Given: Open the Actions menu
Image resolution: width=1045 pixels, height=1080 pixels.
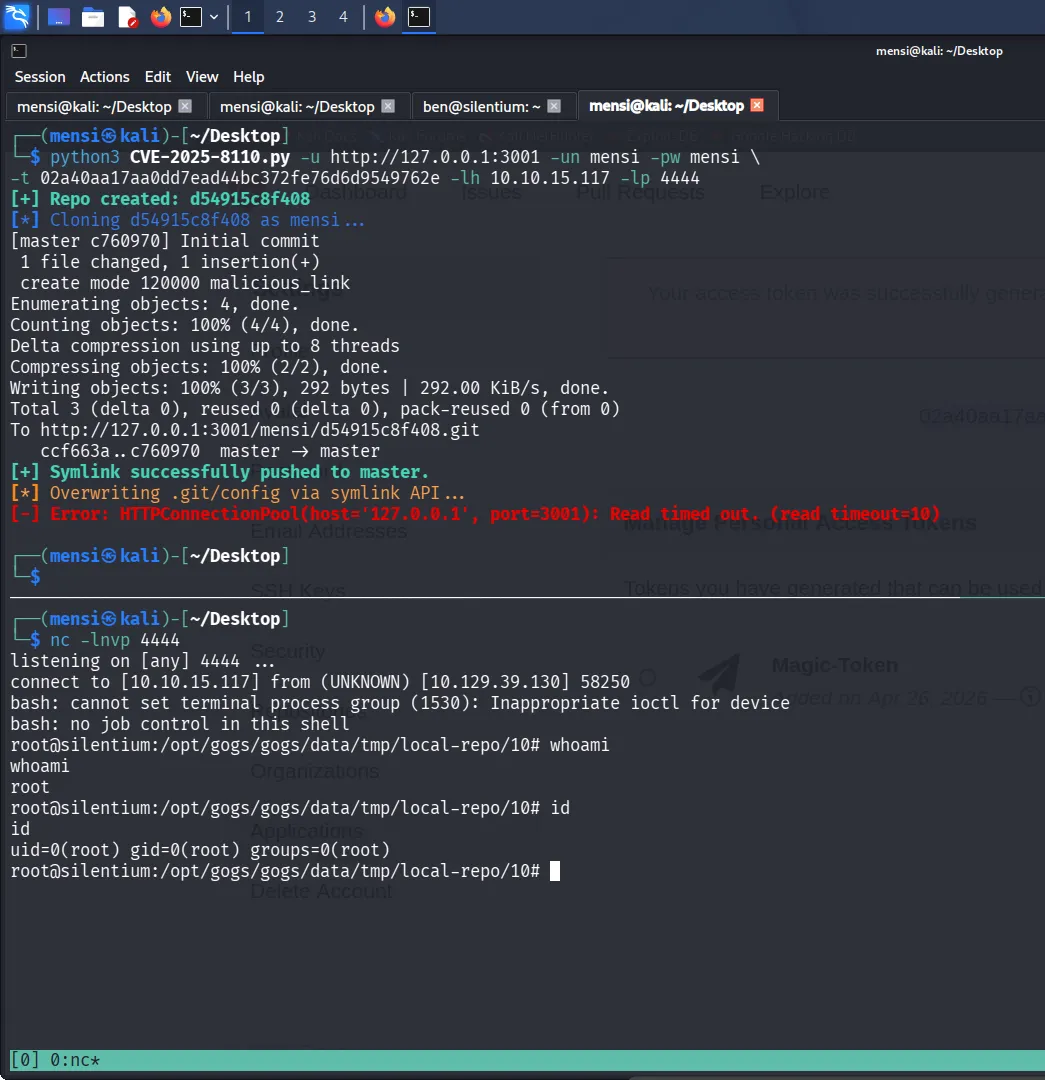Looking at the screenshot, I should pyautogui.click(x=105, y=77).
